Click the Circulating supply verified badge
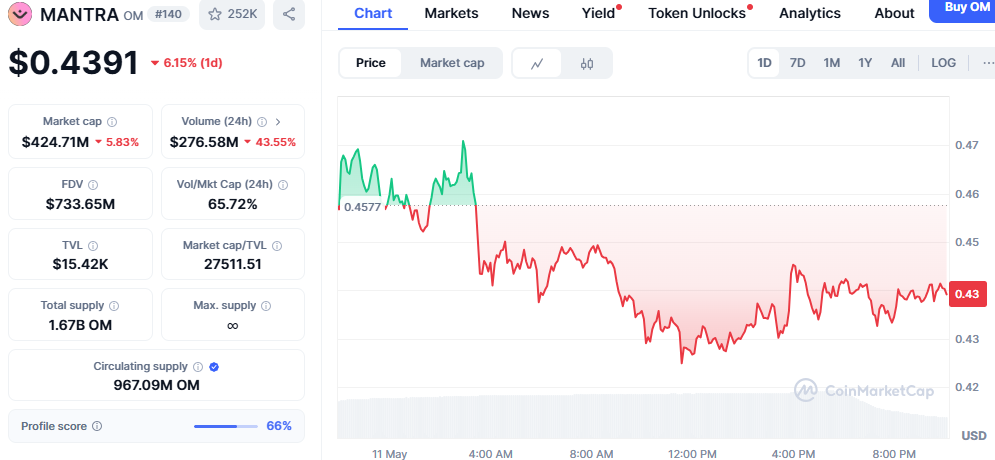Screen dimensions: 995x460 click(x=214, y=367)
